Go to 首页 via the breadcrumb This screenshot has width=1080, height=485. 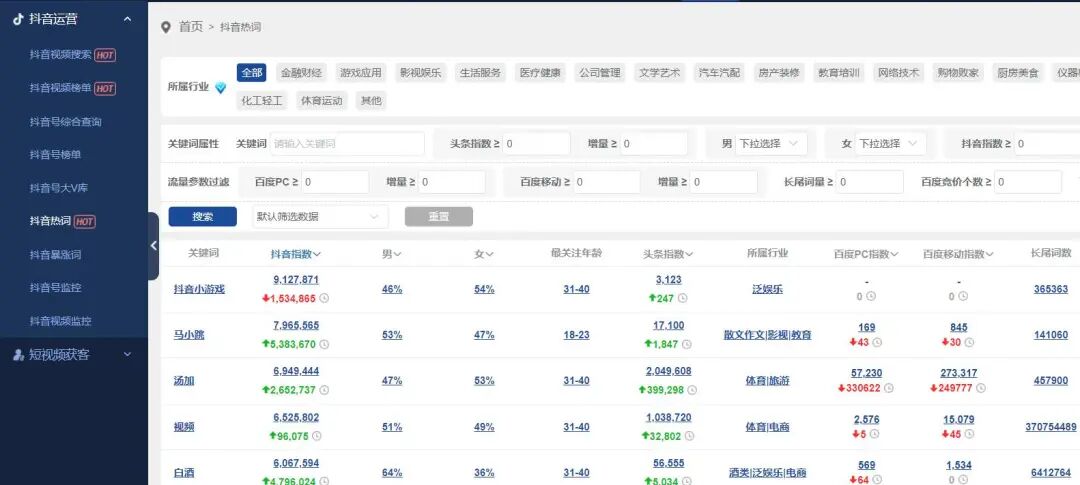[x=191, y=28]
